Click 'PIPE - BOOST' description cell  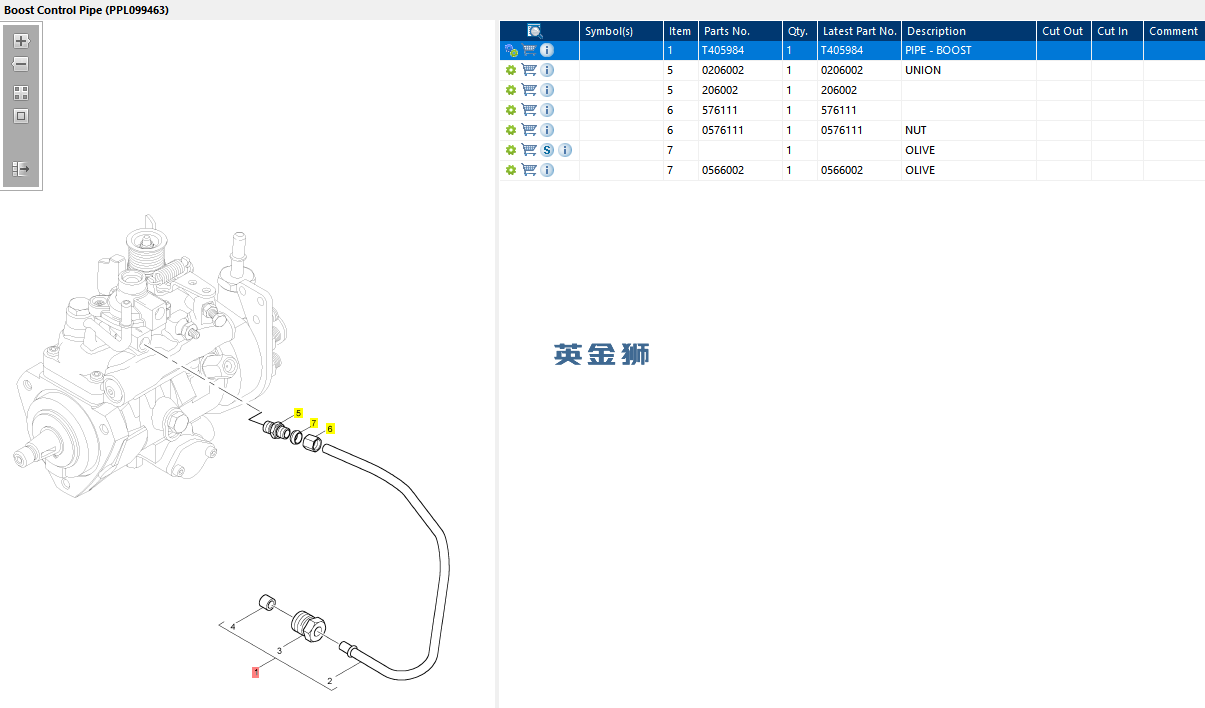point(968,50)
